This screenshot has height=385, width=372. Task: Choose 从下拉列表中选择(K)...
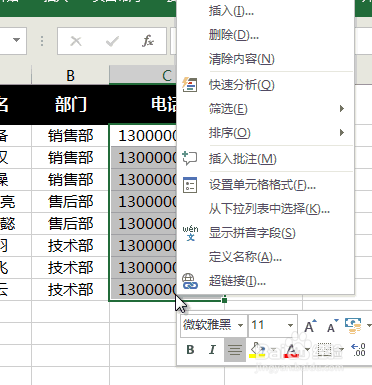coord(265,209)
